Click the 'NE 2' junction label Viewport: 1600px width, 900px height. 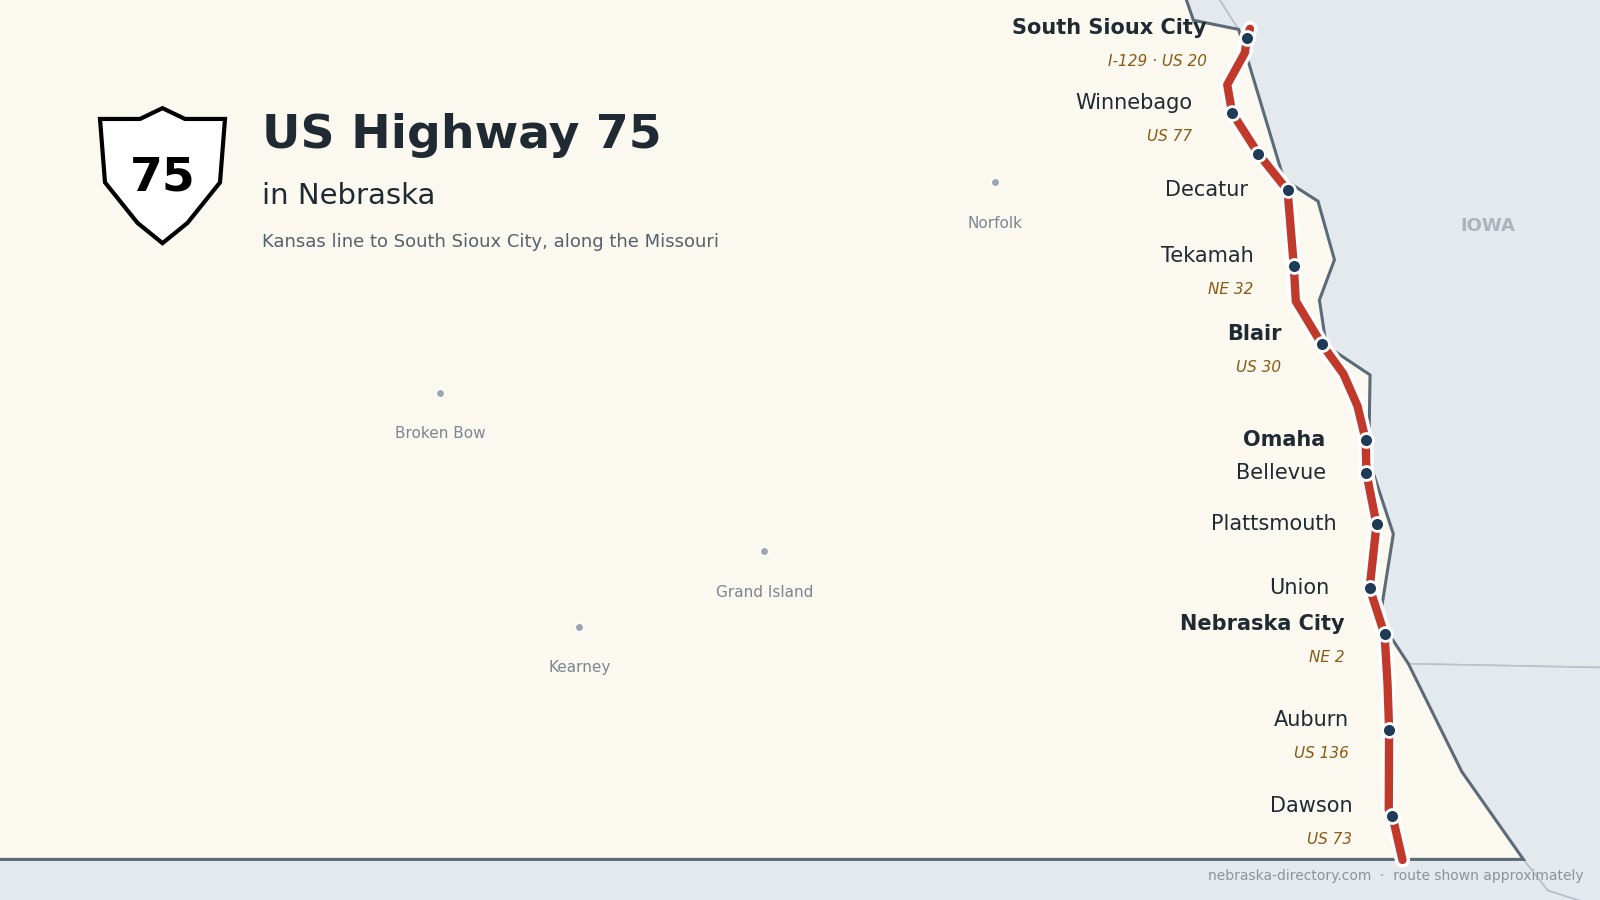tap(1326, 657)
